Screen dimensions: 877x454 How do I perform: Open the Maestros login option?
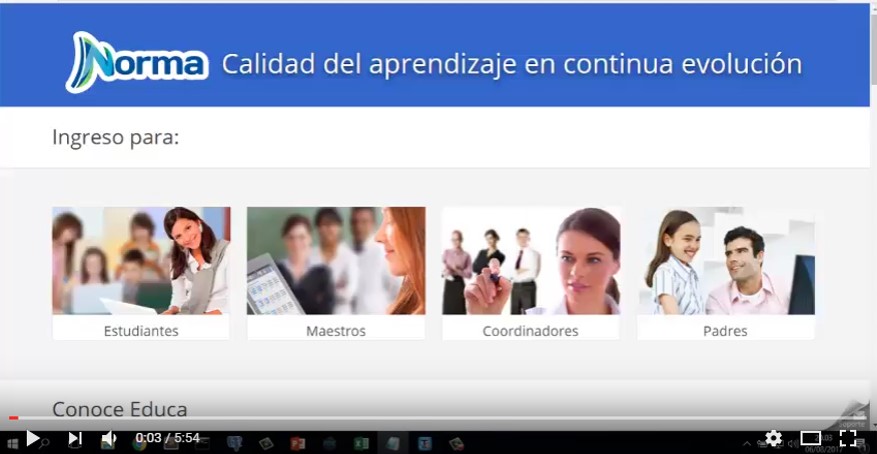click(336, 330)
